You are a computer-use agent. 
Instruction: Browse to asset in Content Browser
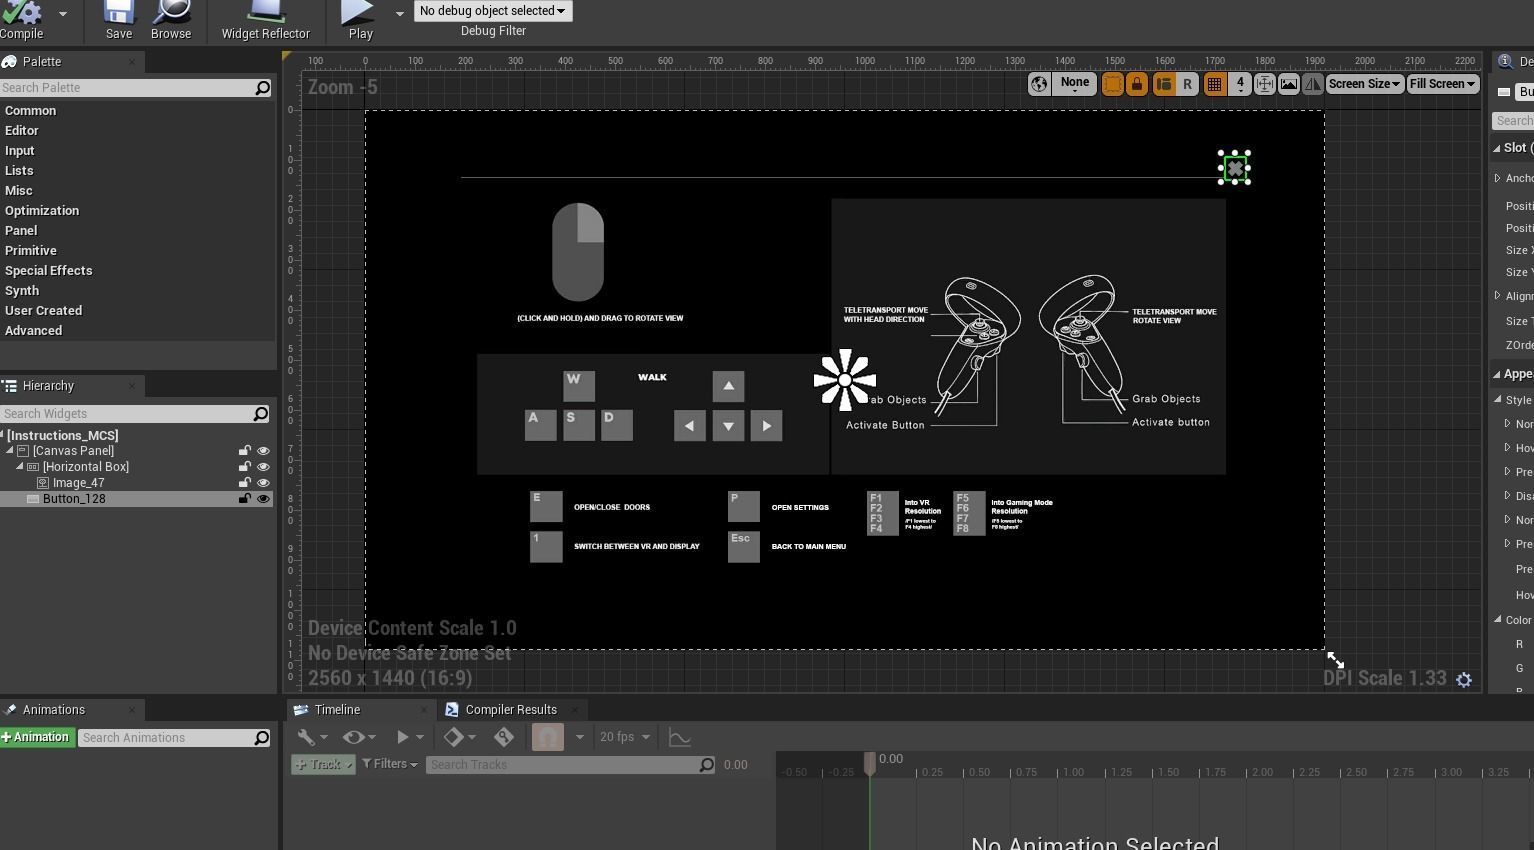pos(171,20)
